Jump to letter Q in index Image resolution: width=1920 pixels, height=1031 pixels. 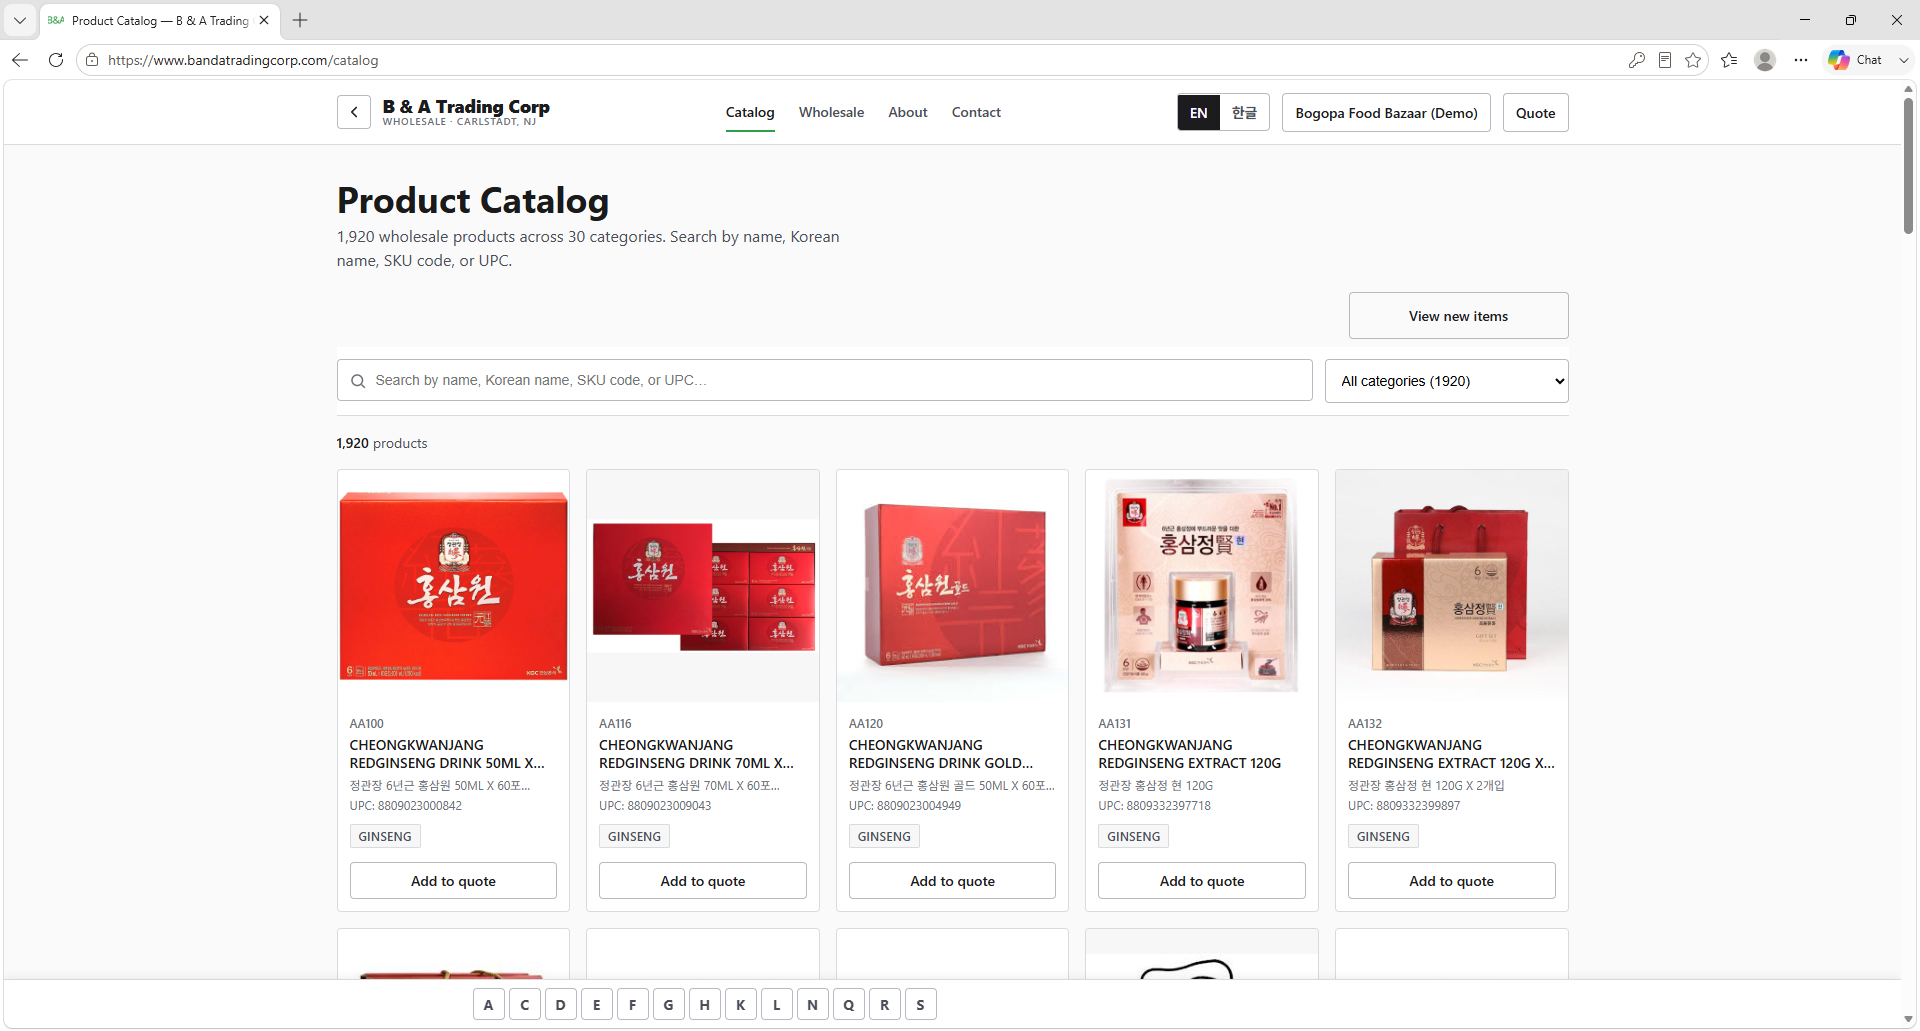pyautogui.click(x=848, y=1005)
